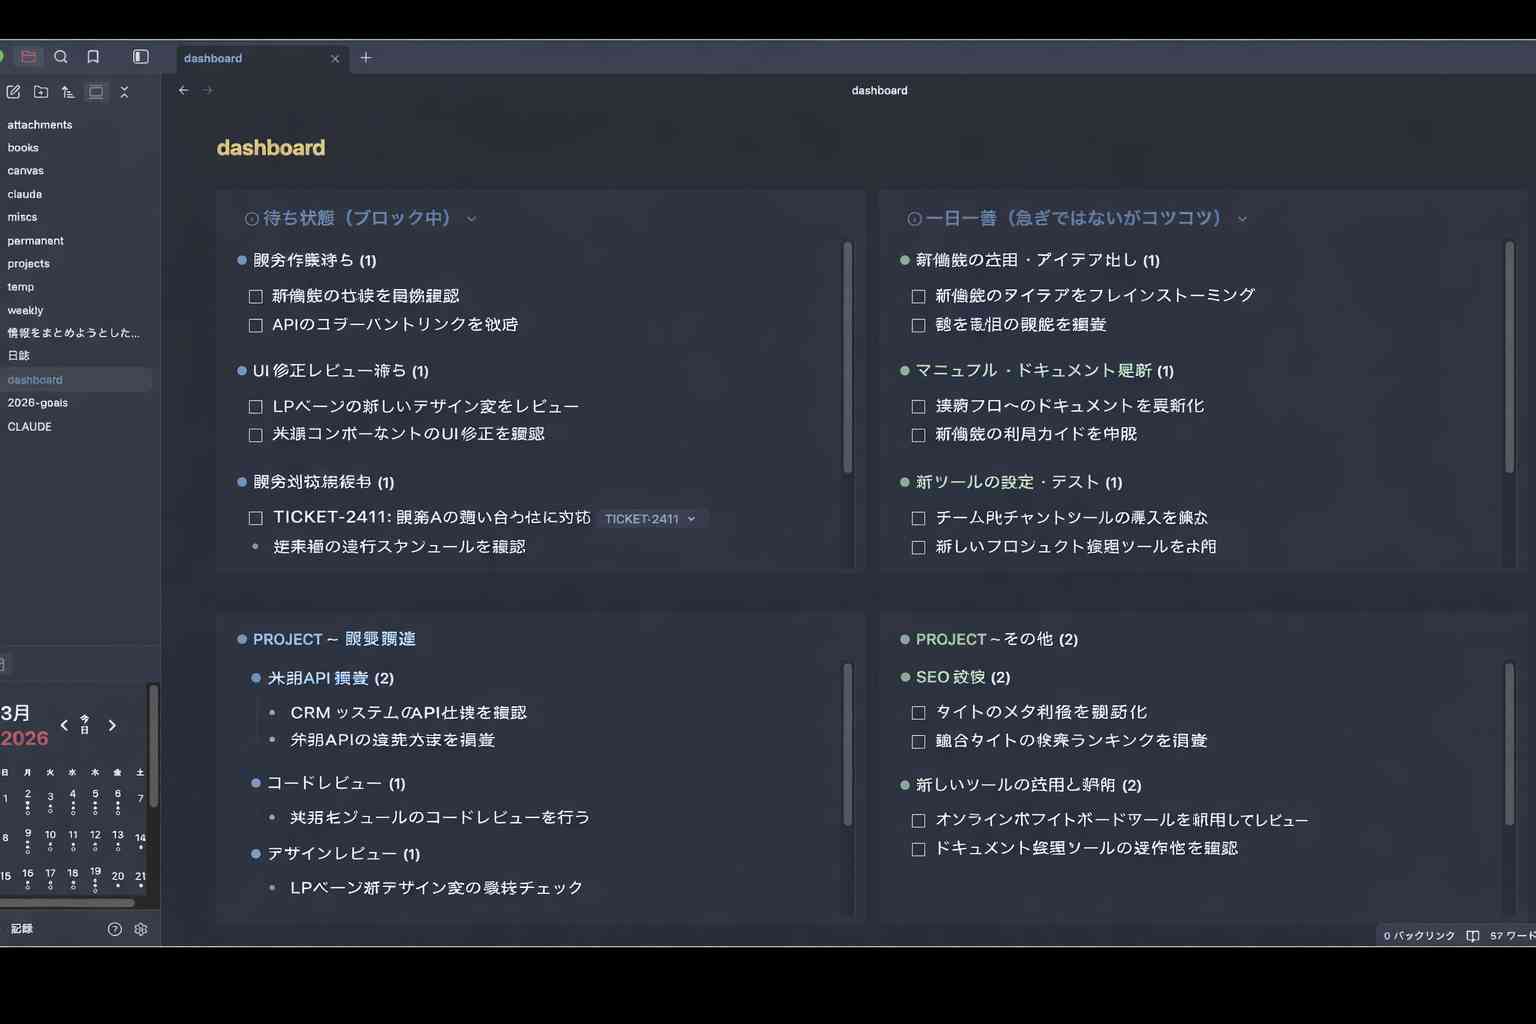This screenshot has width=1536, height=1024.
Task: Collapse all folders using the collapse icon
Action: (125, 91)
